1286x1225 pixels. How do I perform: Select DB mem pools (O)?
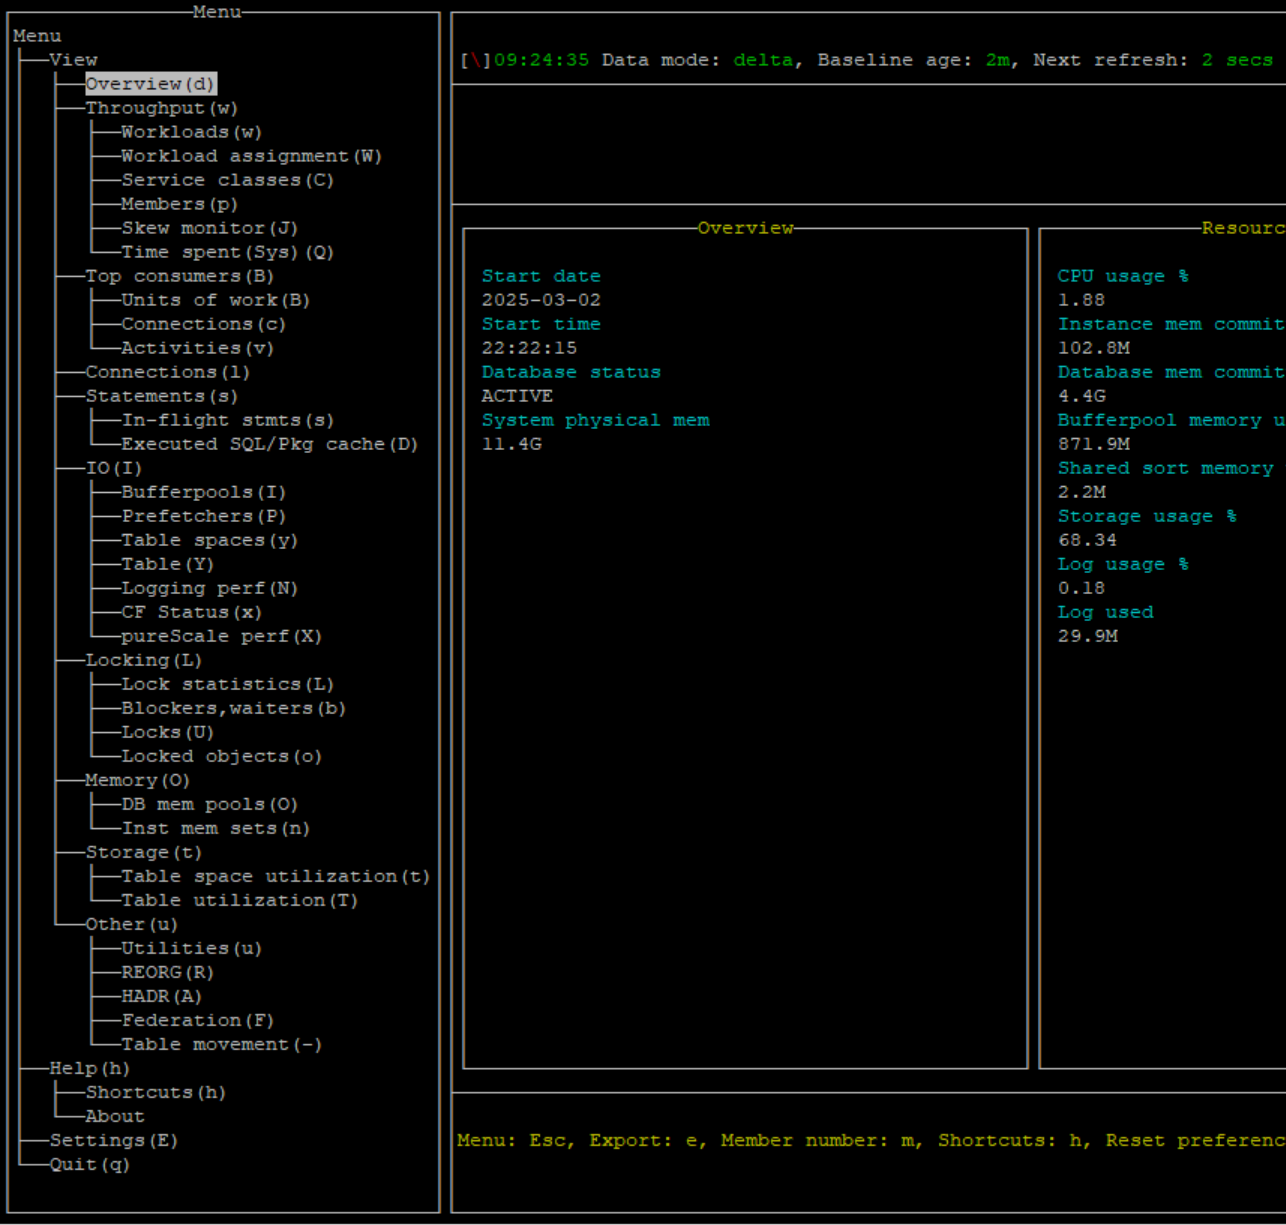tap(210, 804)
